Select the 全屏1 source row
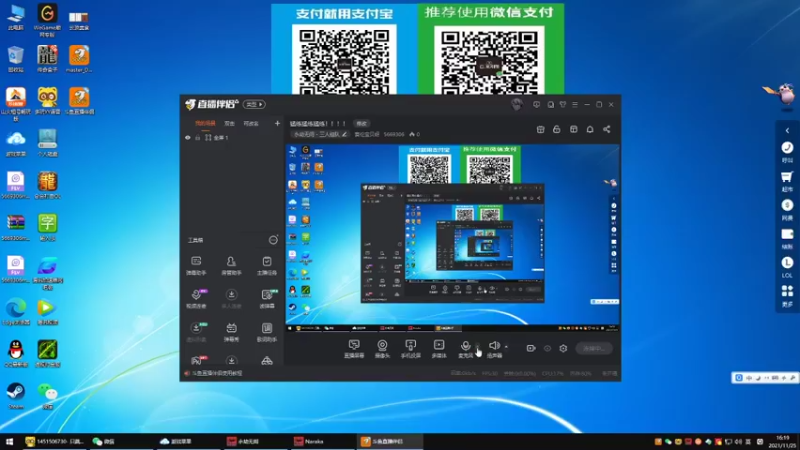800x450 pixels. [232, 138]
